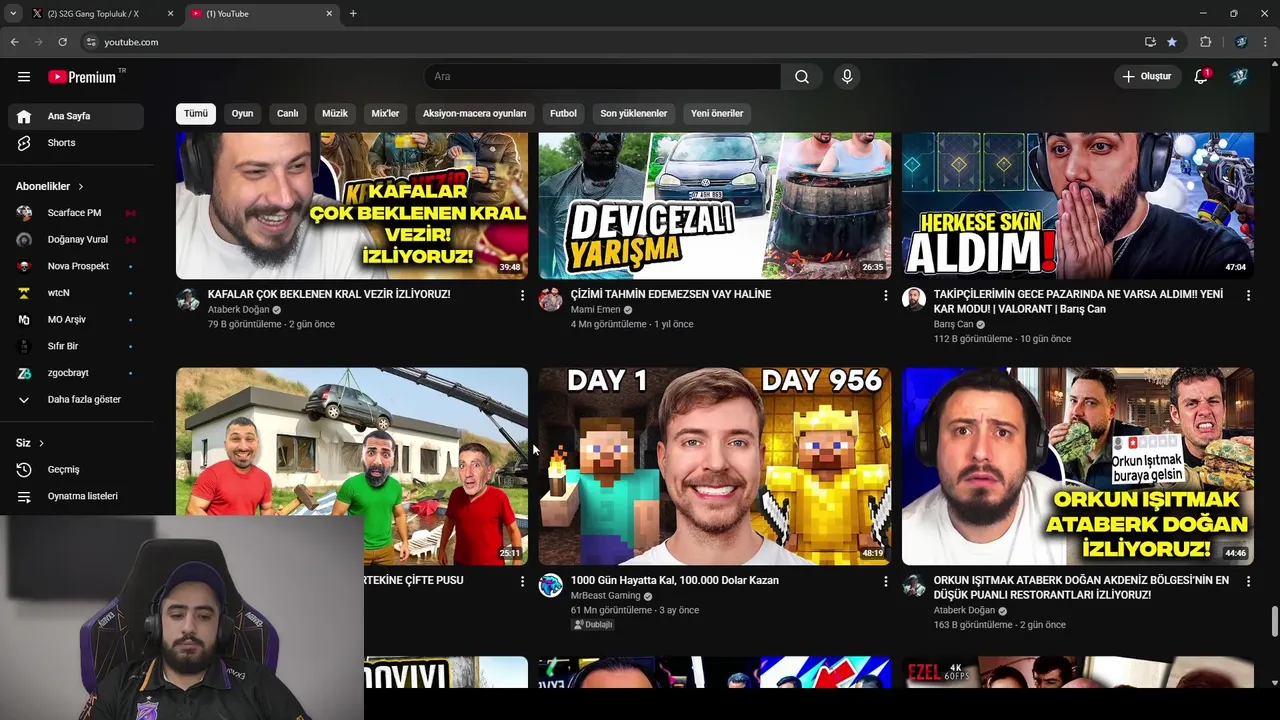Select the Oyun filter chip
The width and height of the screenshot is (1280, 720).
coord(242,114)
